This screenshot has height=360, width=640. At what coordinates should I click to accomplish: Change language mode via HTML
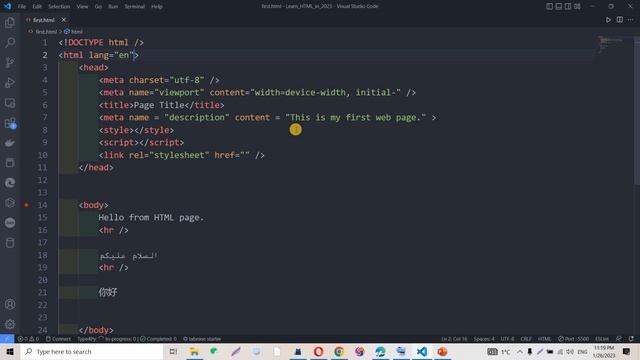(544, 339)
